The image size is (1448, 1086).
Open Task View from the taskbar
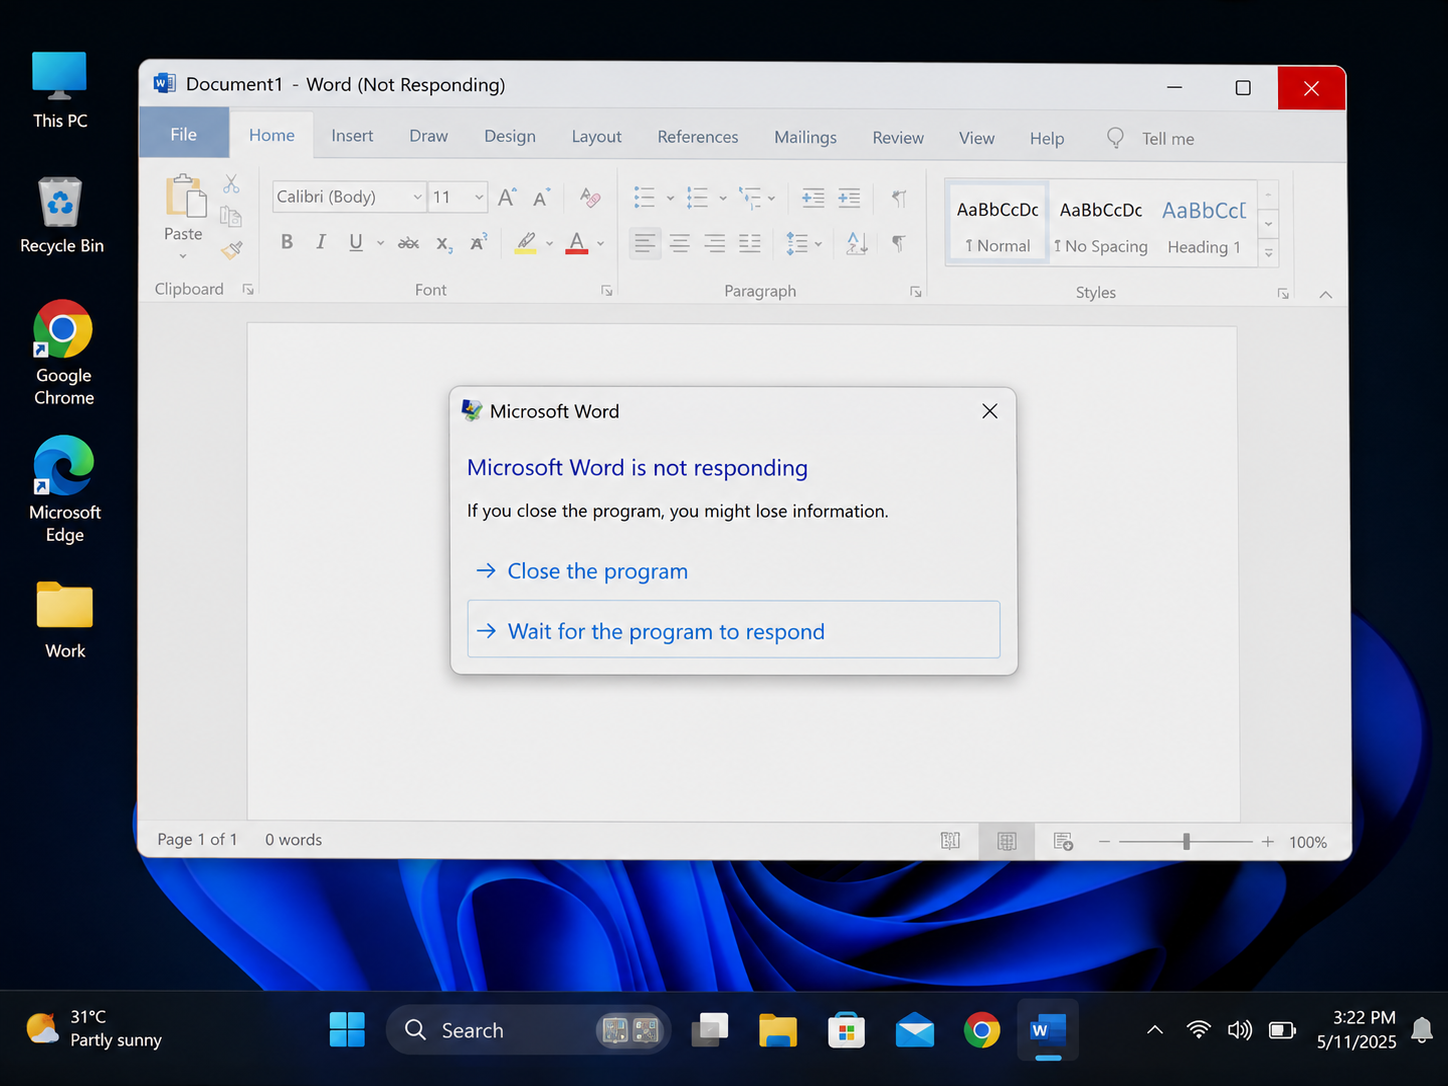pyautogui.click(x=710, y=1030)
